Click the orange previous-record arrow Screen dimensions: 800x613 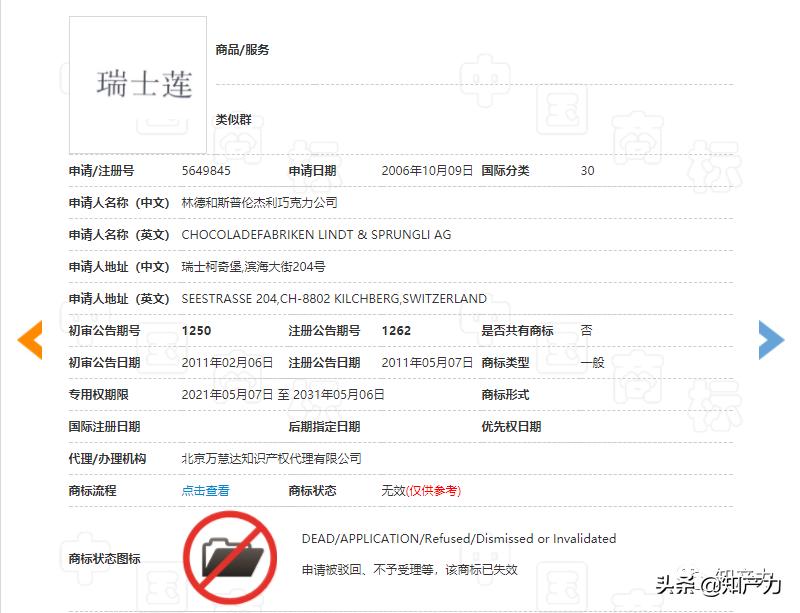(28, 340)
